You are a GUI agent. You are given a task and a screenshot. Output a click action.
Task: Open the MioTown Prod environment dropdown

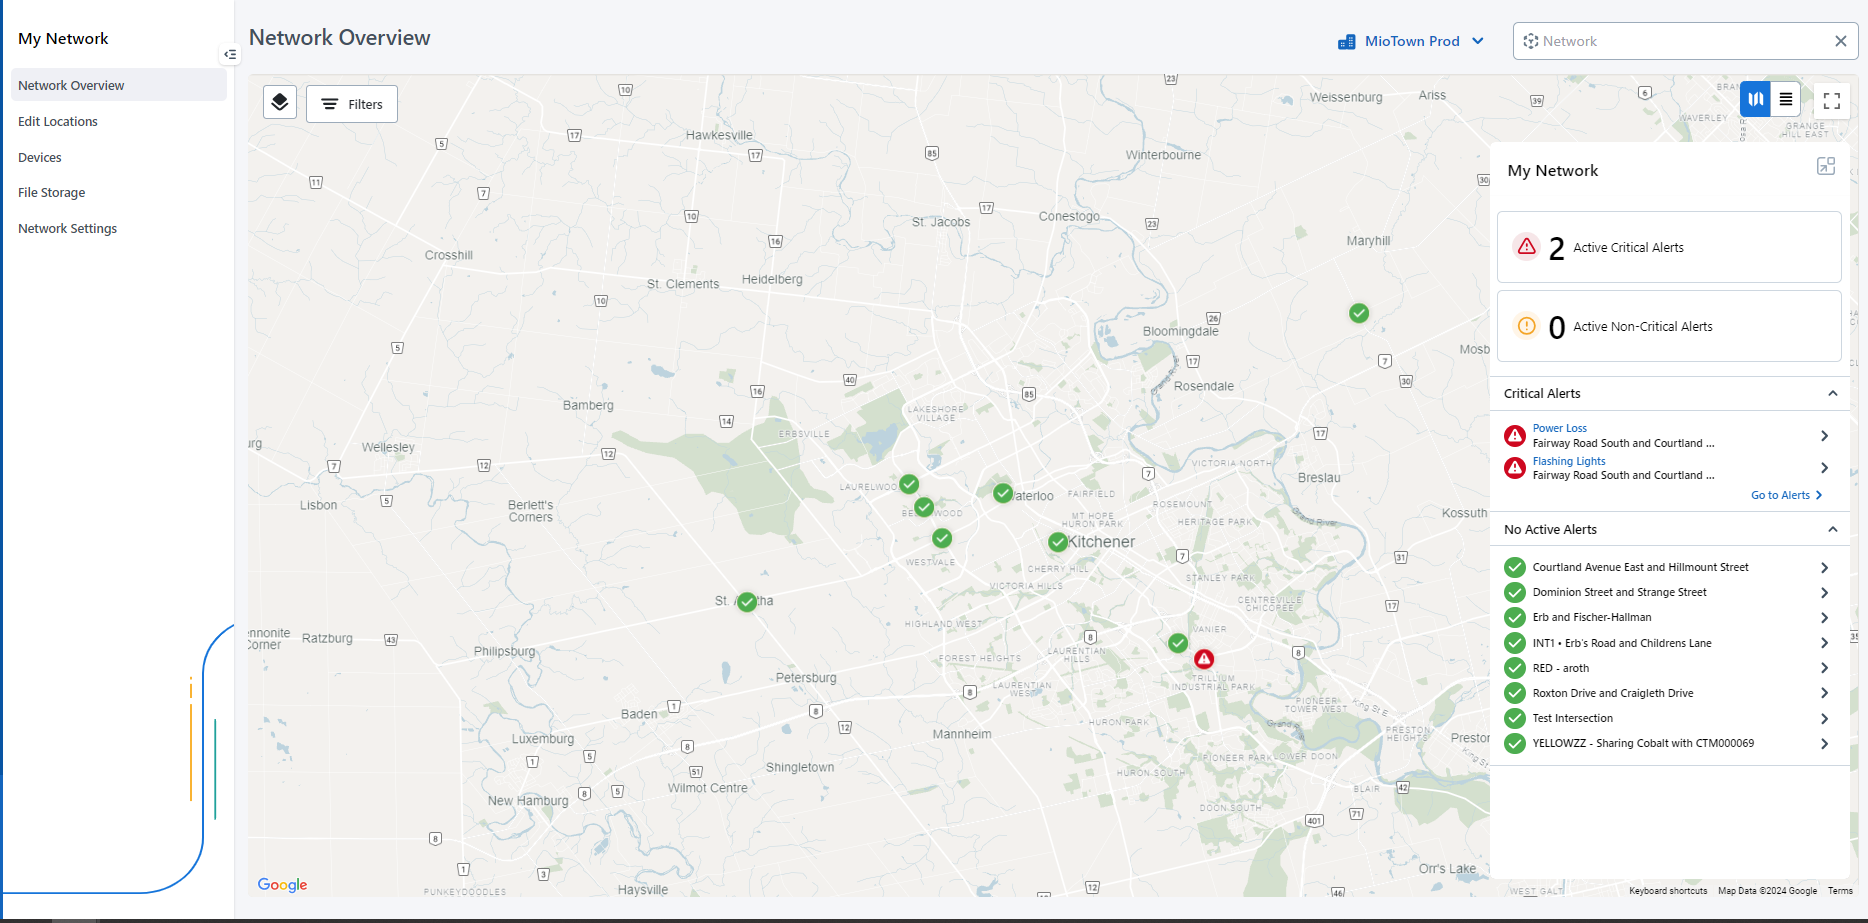coord(1478,41)
